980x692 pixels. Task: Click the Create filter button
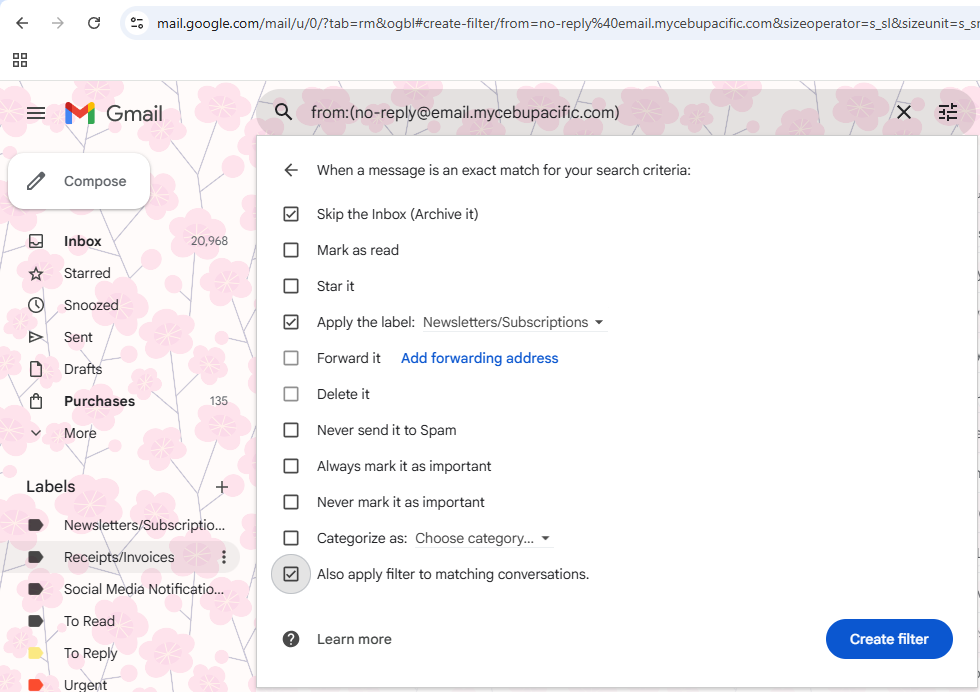pyautogui.click(x=889, y=639)
